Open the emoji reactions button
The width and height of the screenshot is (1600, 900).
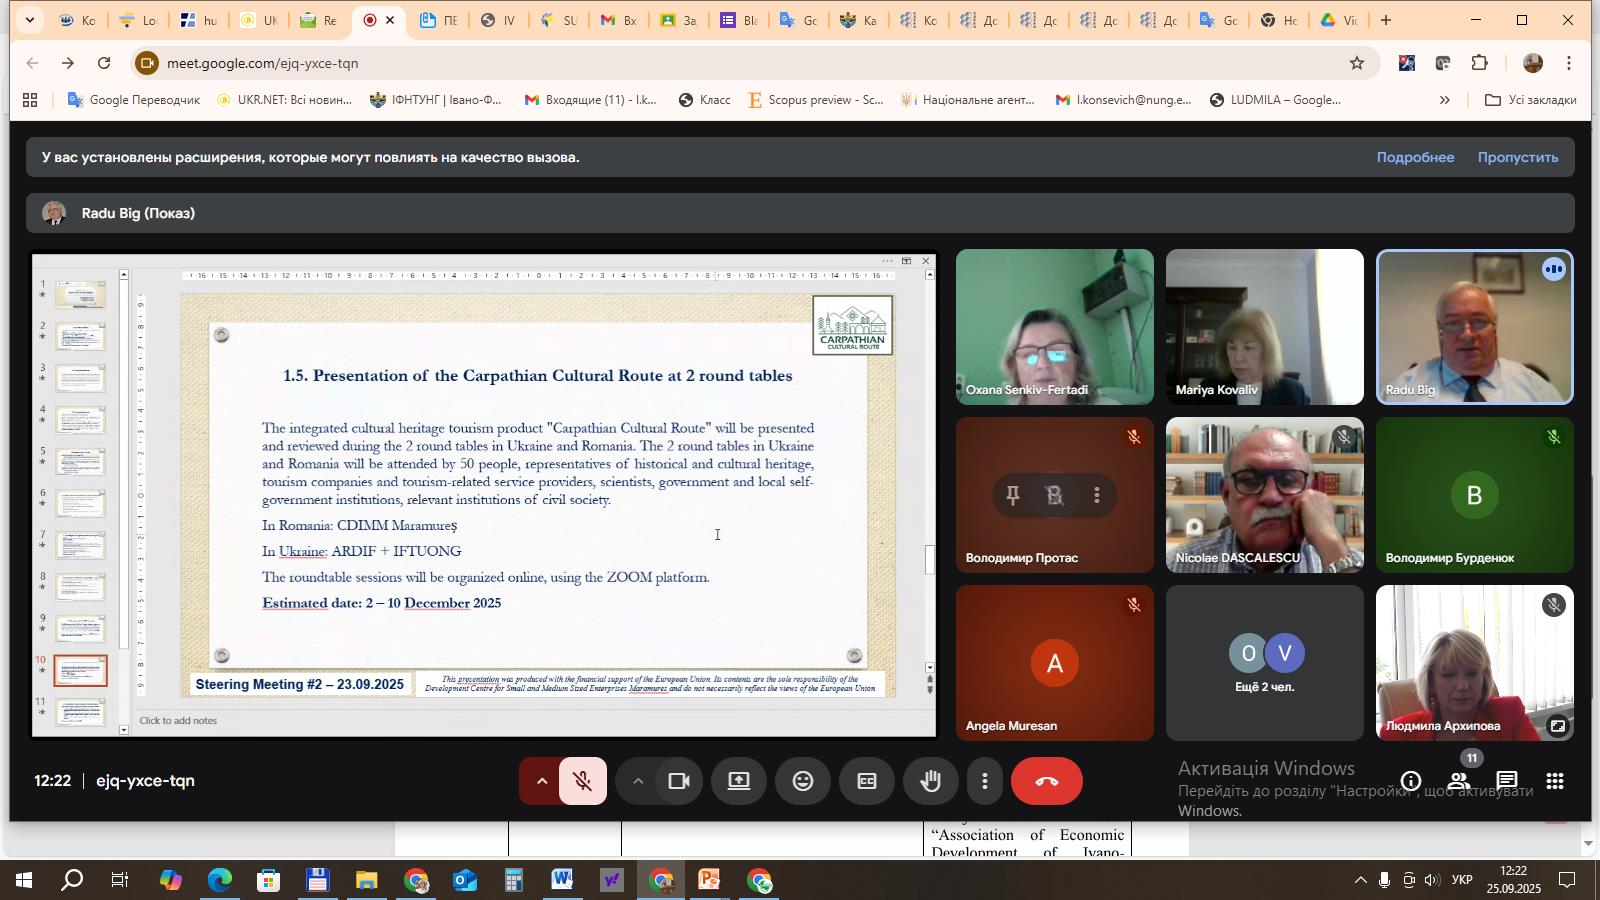pos(803,782)
